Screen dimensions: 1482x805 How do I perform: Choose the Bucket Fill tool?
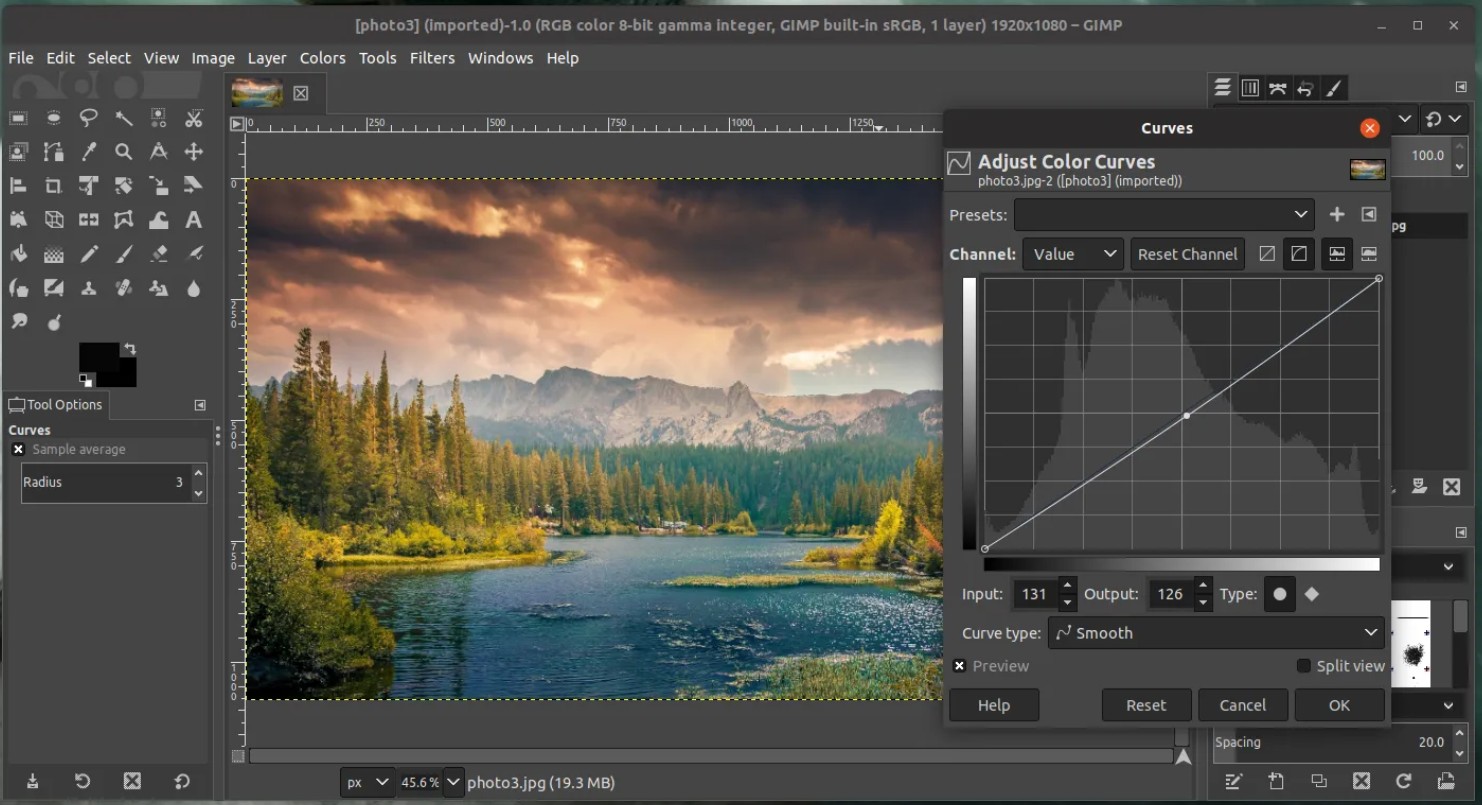[19, 254]
